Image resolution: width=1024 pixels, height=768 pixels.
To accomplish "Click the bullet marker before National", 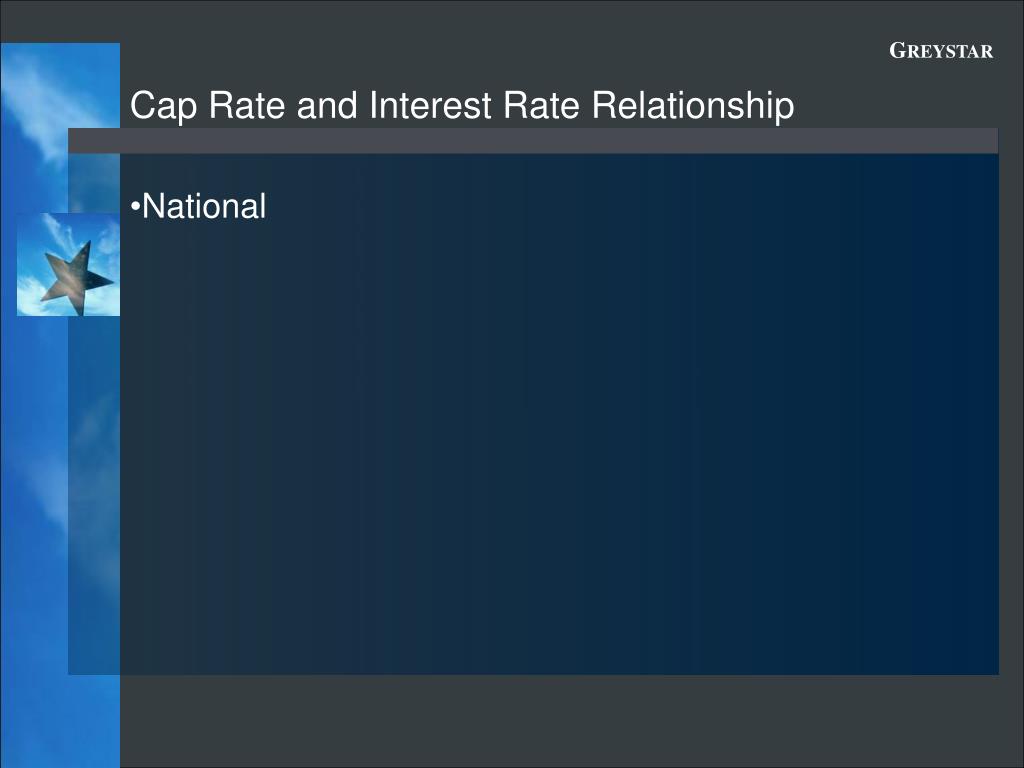I will click(135, 207).
